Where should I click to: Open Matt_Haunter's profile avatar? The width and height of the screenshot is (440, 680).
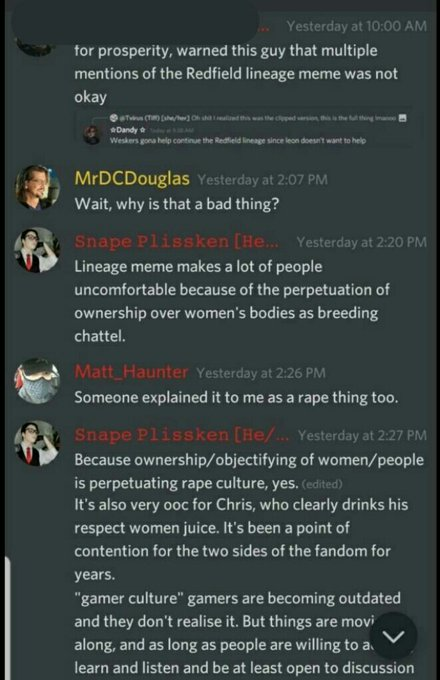click(x=37, y=381)
